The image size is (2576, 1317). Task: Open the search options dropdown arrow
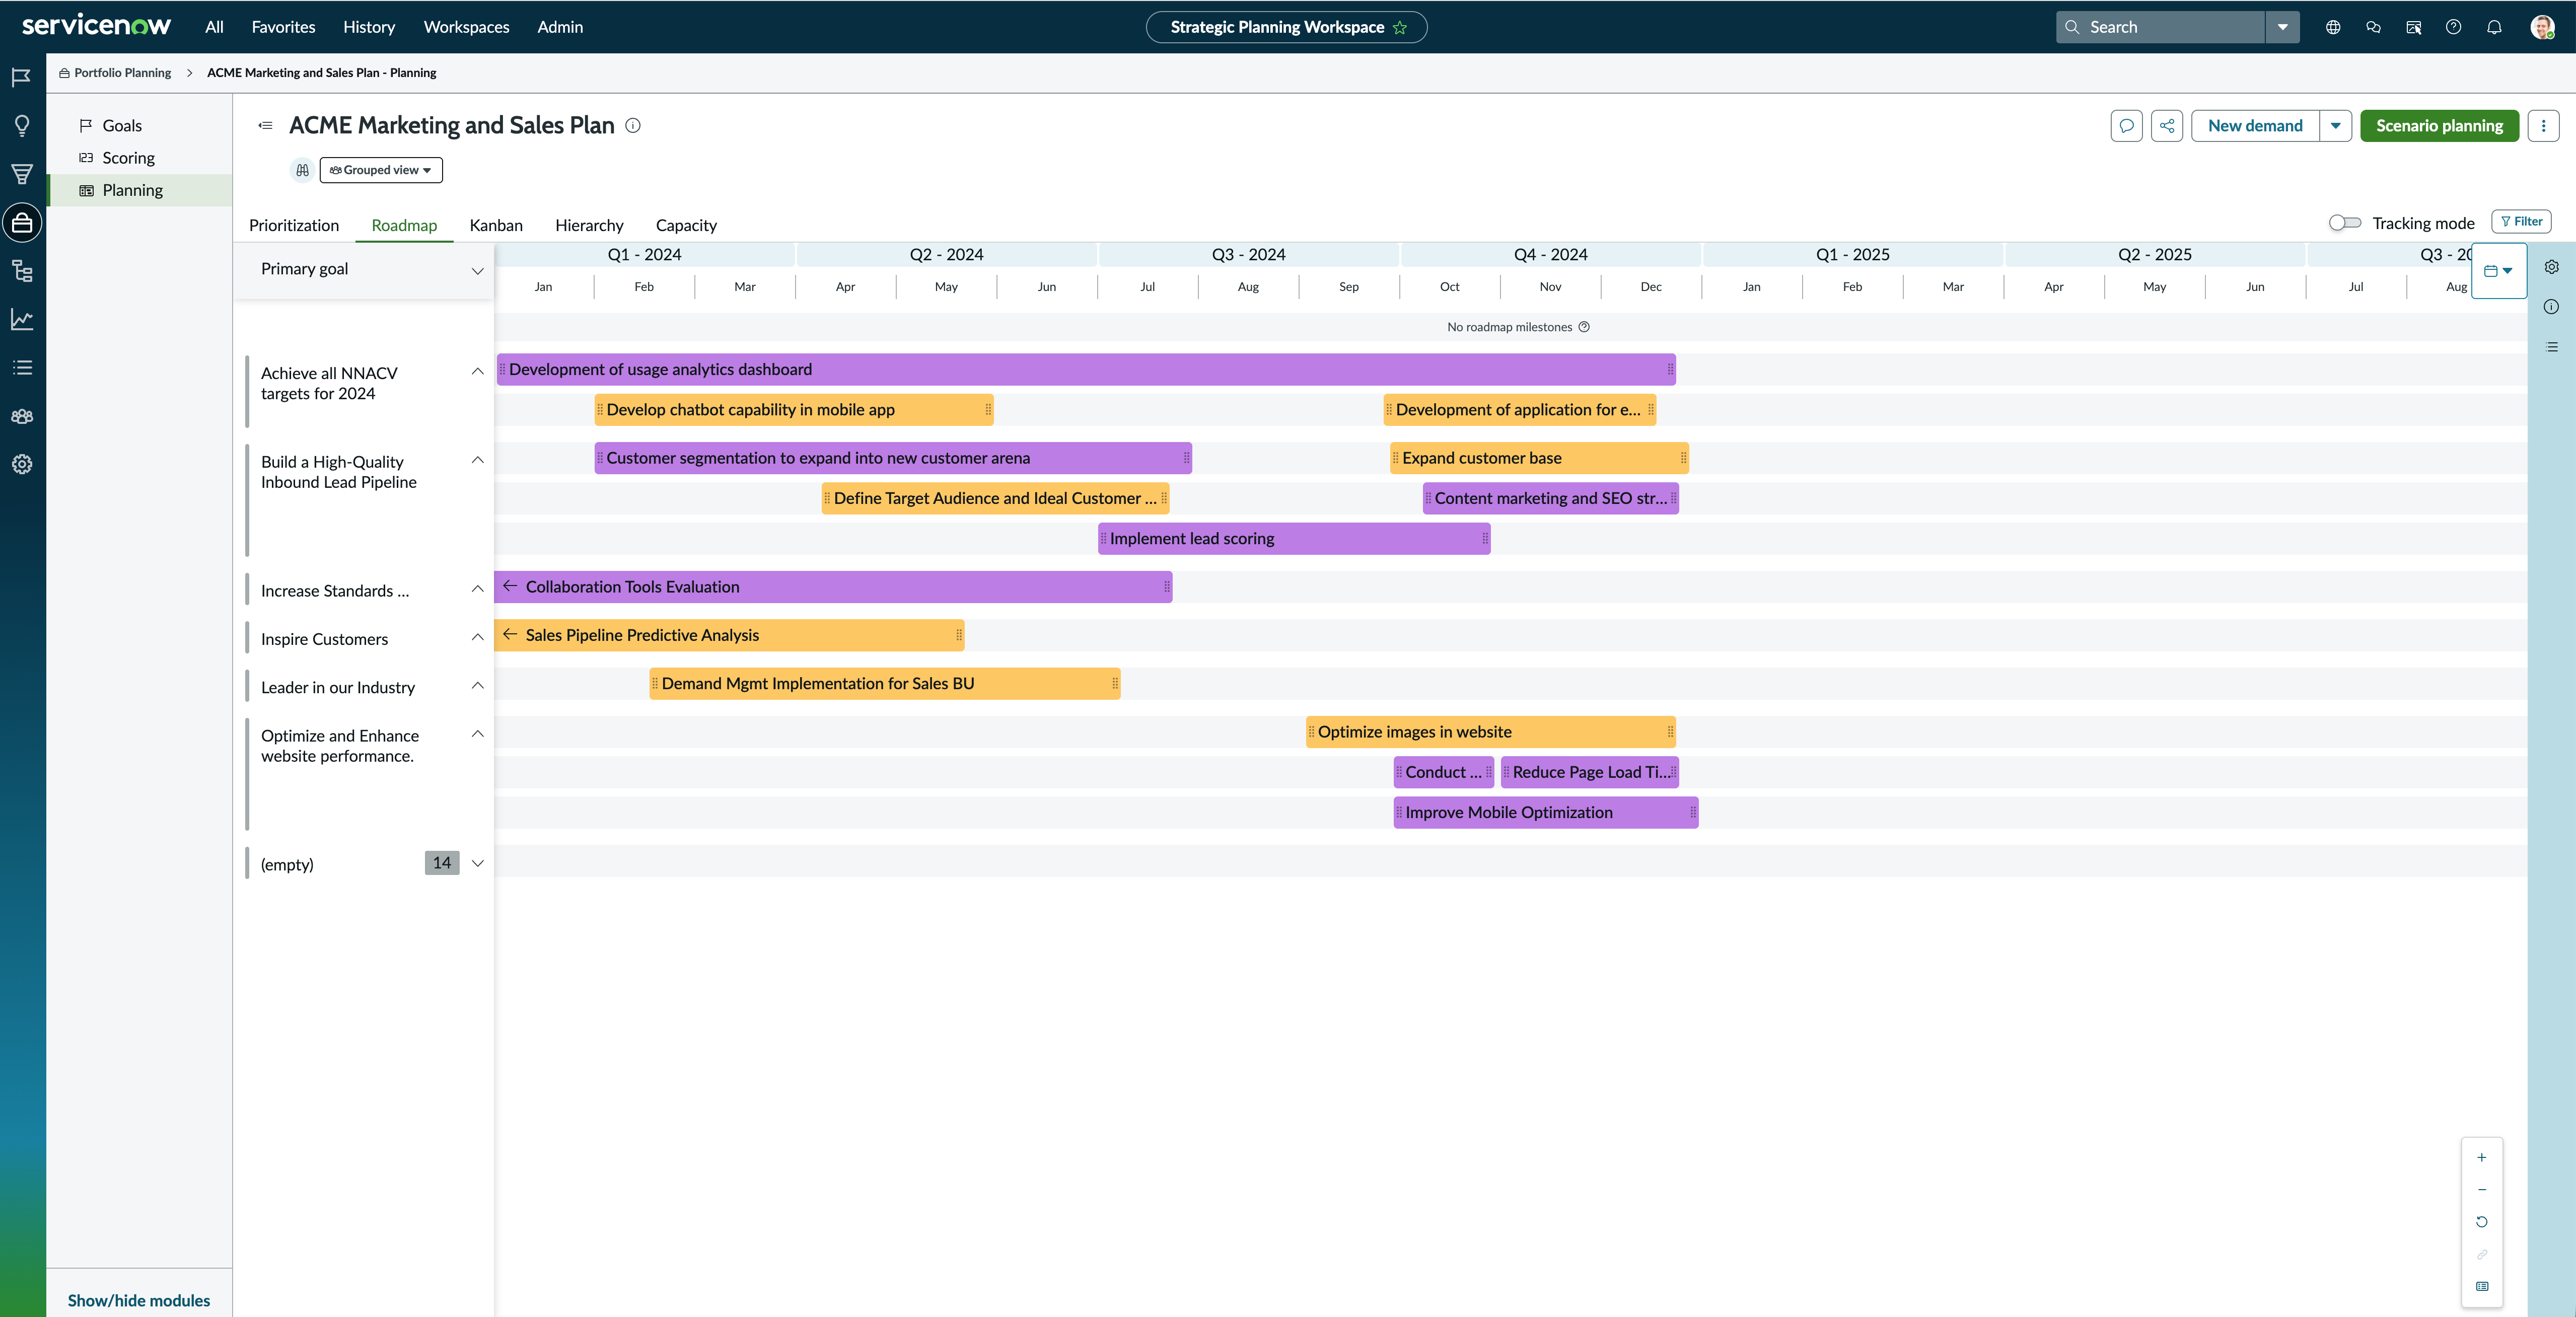click(x=2283, y=28)
